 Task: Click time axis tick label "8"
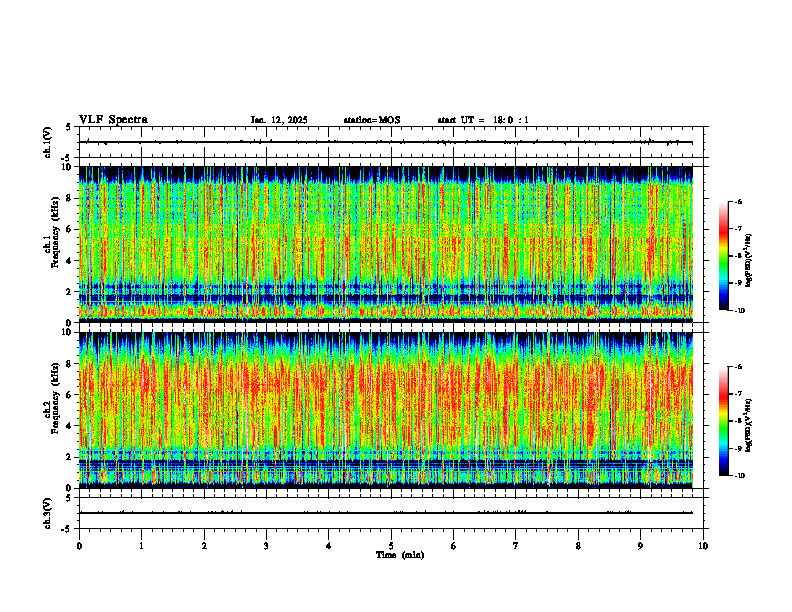coord(578,546)
